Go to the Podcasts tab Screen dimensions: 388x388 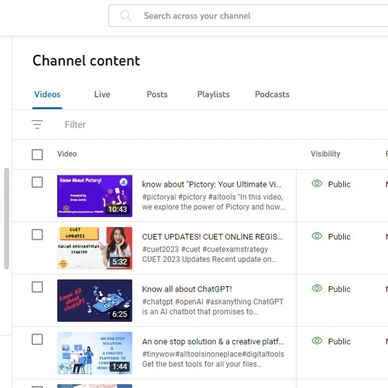tap(272, 94)
